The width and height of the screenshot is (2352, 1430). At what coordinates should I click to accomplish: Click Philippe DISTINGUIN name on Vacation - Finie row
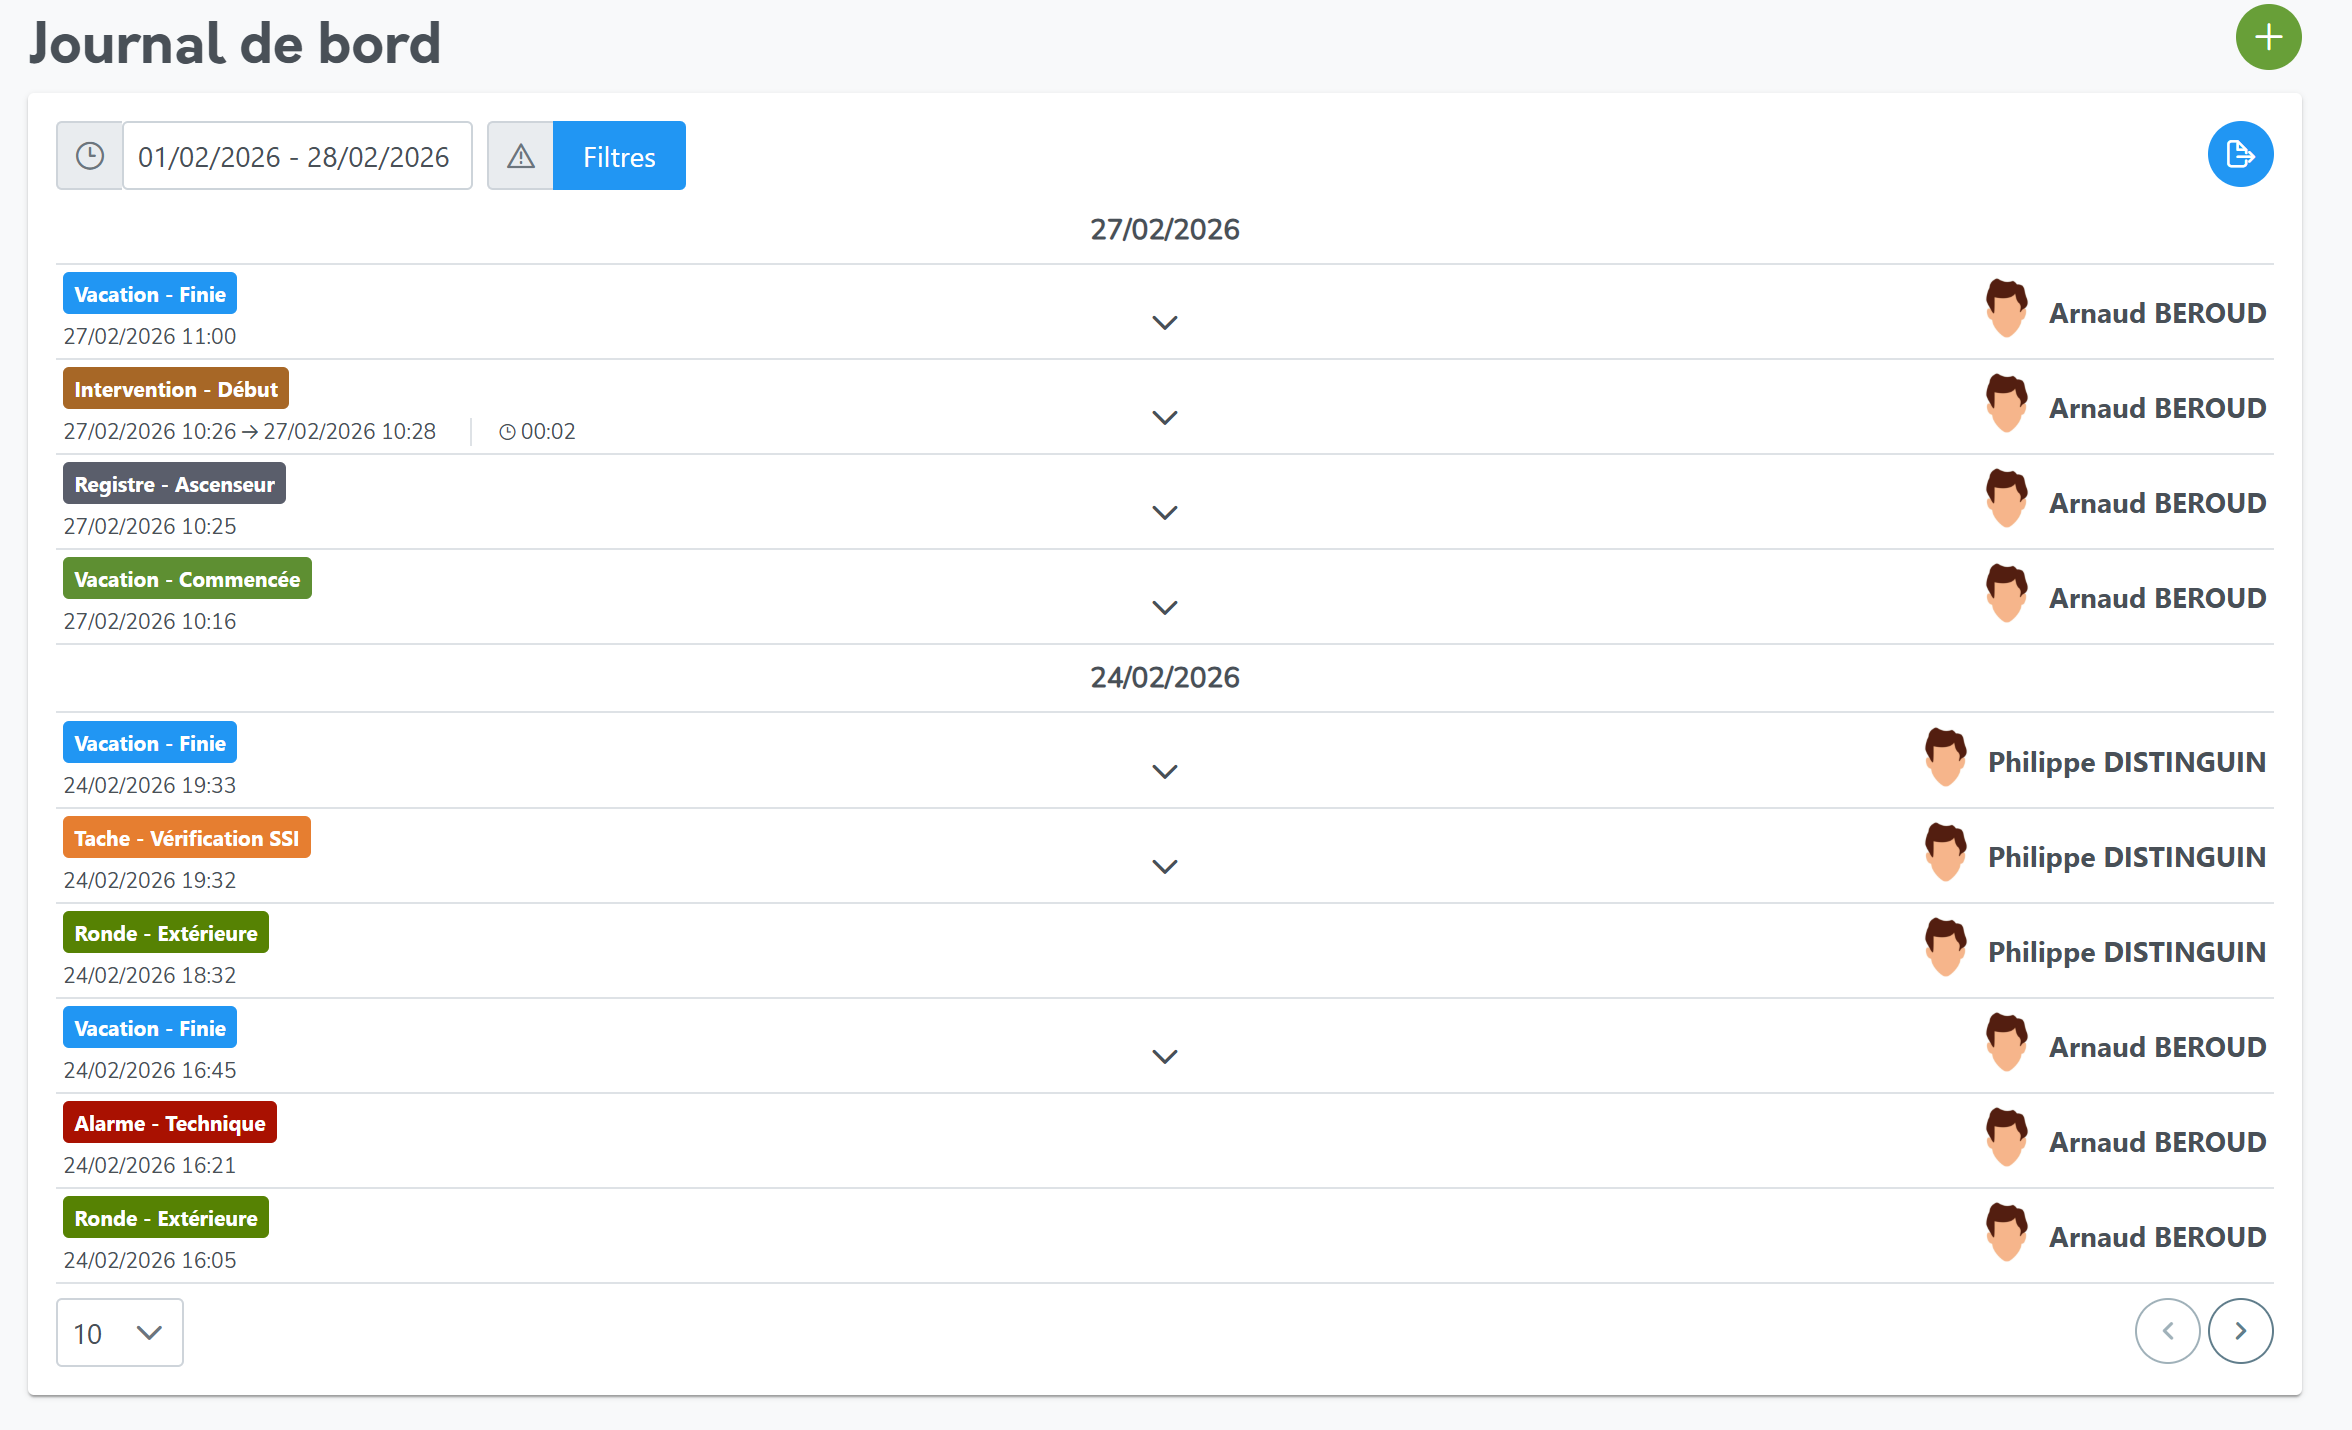click(x=2126, y=762)
